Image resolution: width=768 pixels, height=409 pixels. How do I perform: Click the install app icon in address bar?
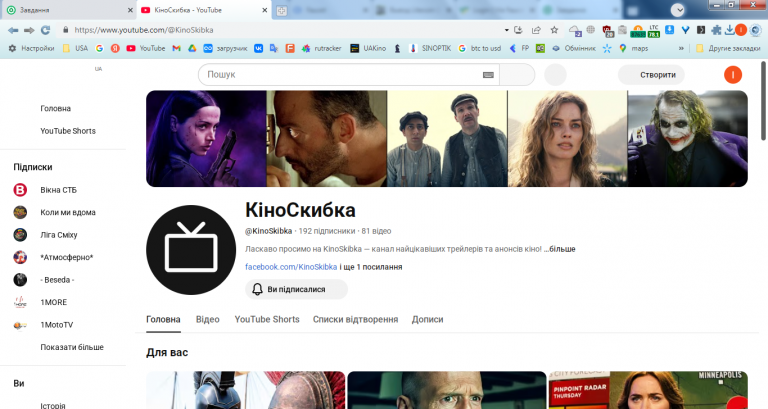click(518, 30)
